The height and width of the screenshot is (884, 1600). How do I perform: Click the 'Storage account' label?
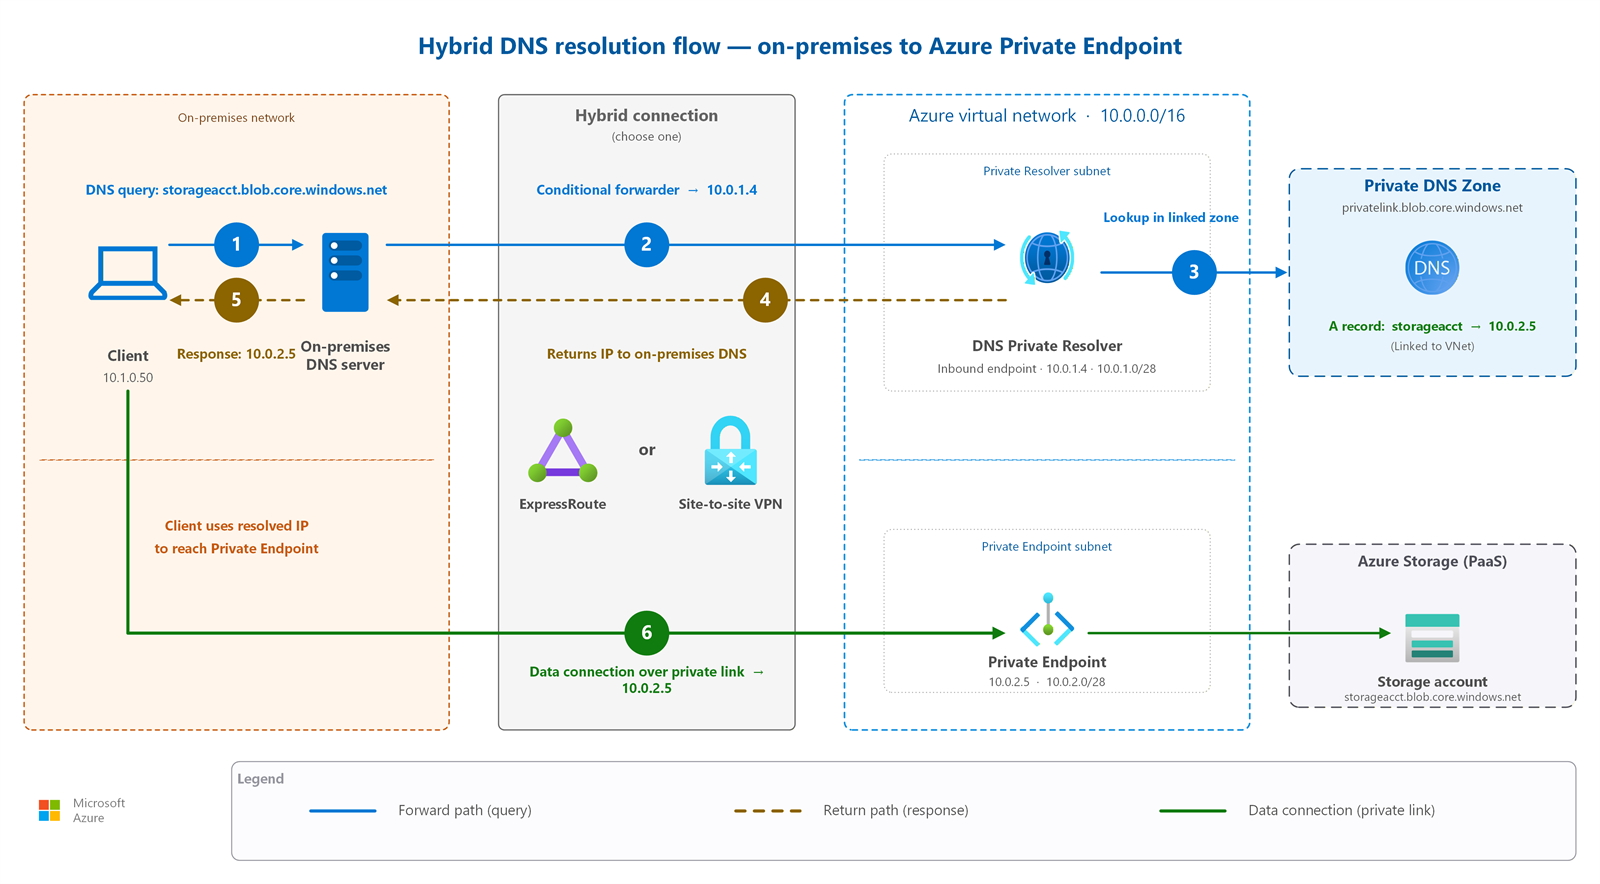point(1432,682)
